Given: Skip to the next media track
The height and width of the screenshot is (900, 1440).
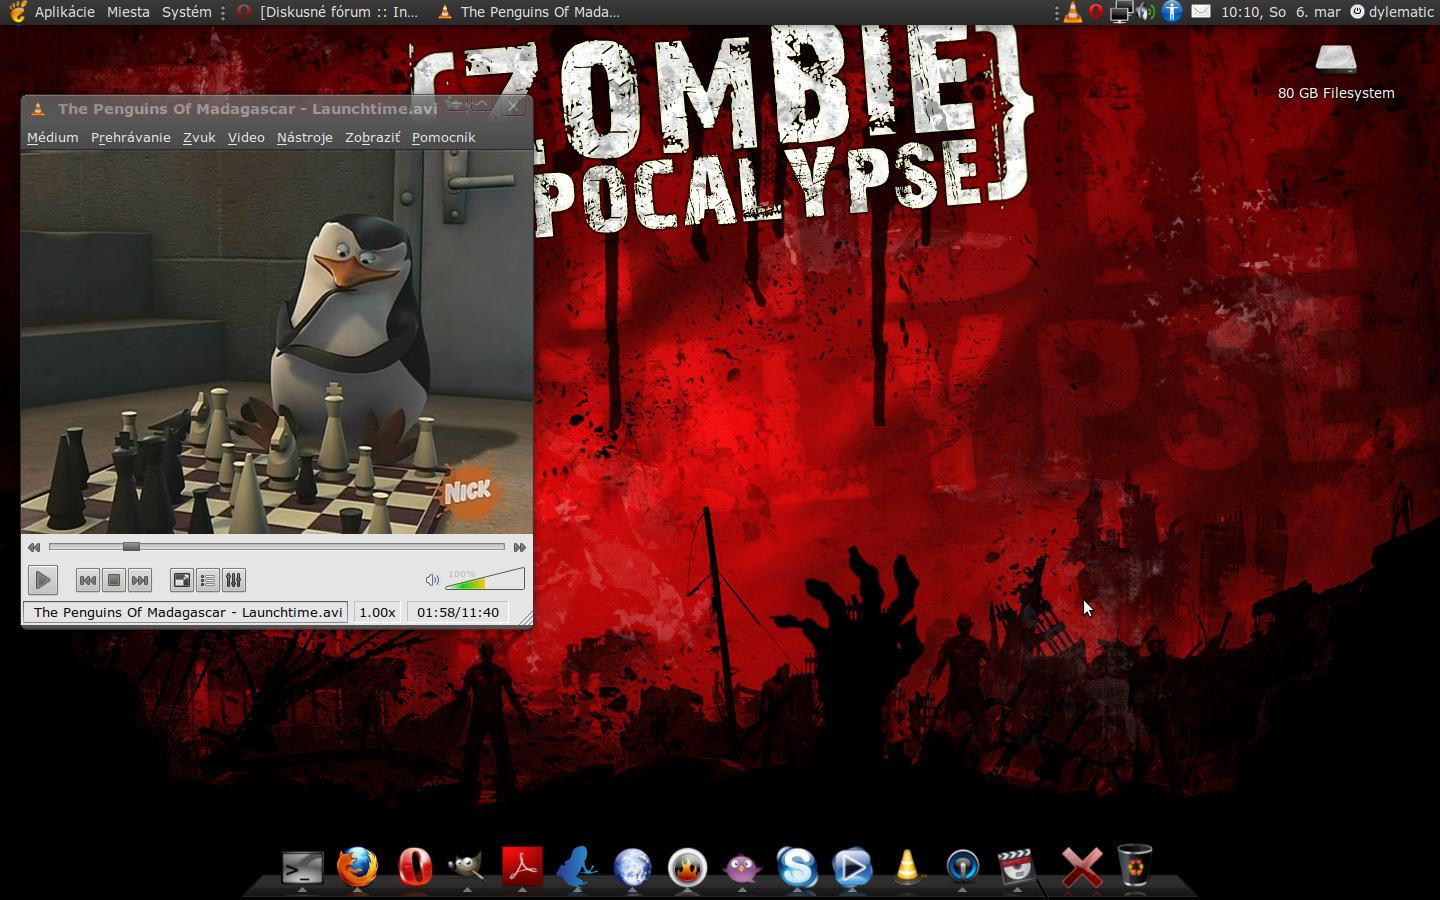Looking at the screenshot, I should [140, 580].
